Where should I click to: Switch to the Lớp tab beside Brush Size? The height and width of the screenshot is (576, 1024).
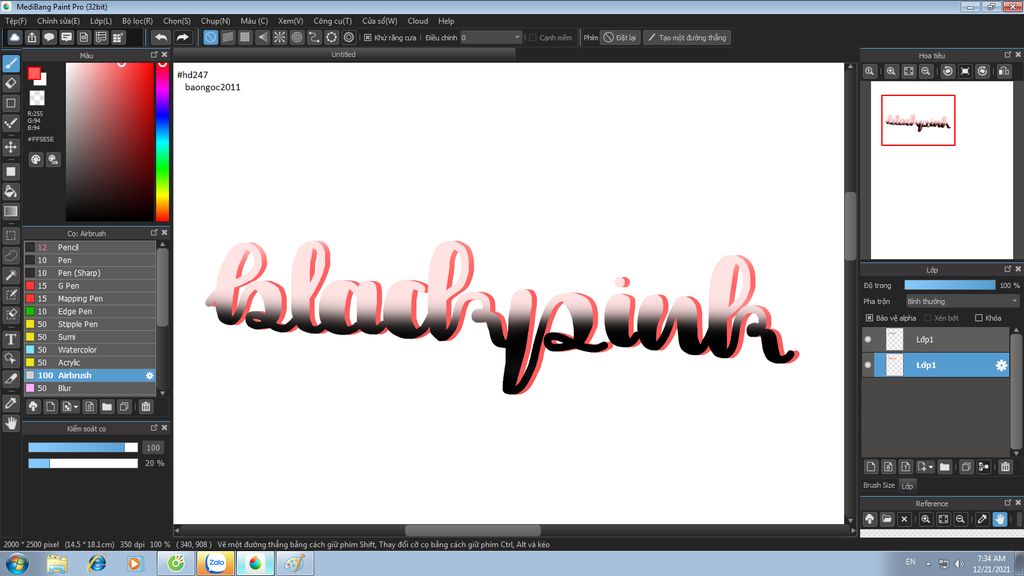907,486
